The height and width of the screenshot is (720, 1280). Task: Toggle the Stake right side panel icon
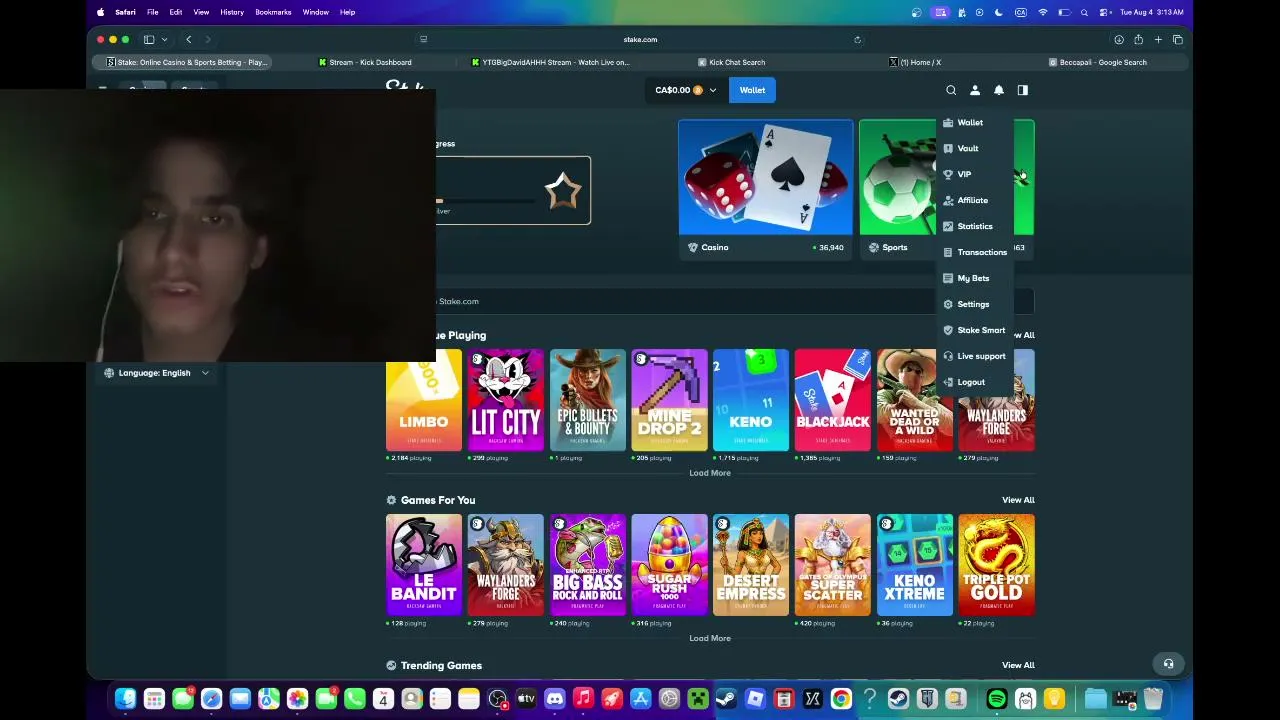[1023, 90]
